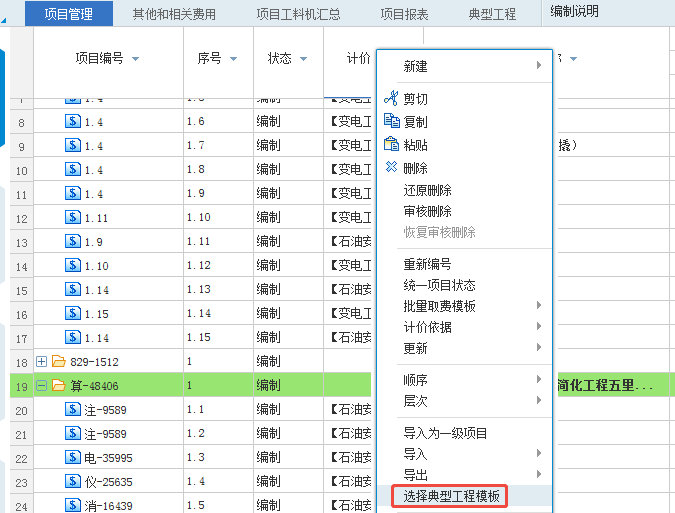Viewport: 675px width, 513px height.
Task: Click dollar icon beside 1.10
Action: (73, 266)
